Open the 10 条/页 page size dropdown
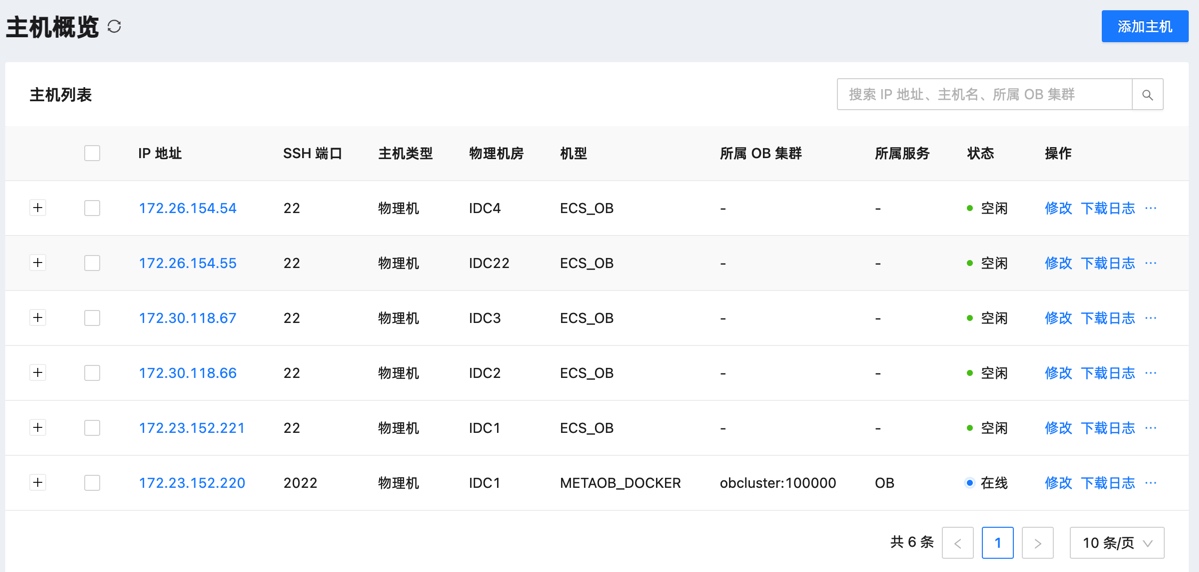The width and height of the screenshot is (1199, 572). [x=1117, y=543]
